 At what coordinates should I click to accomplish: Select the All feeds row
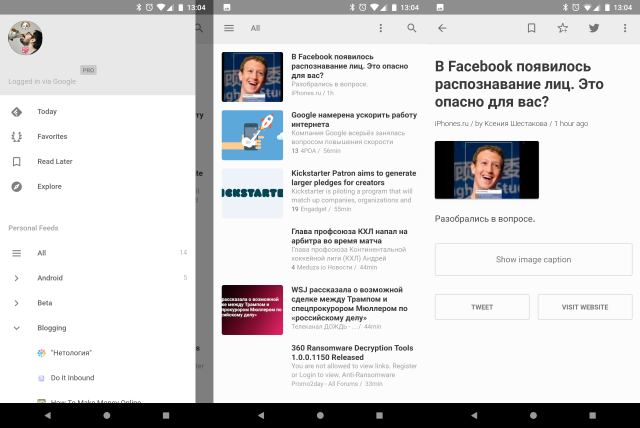[x=98, y=253]
